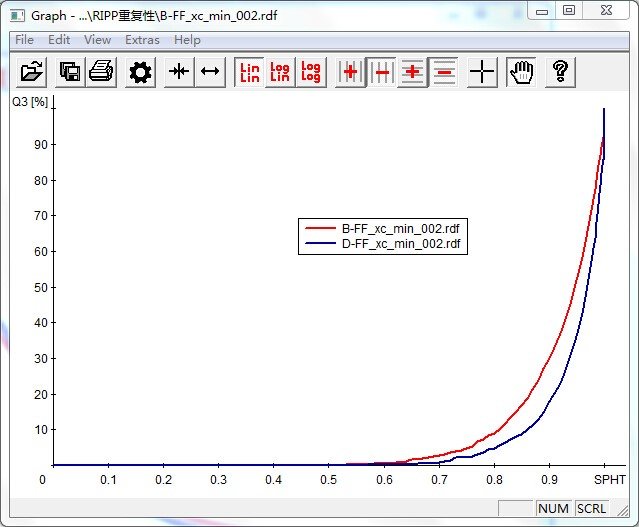
Task: Switch to Lin-Lin axis scaling
Action: pos(249,72)
